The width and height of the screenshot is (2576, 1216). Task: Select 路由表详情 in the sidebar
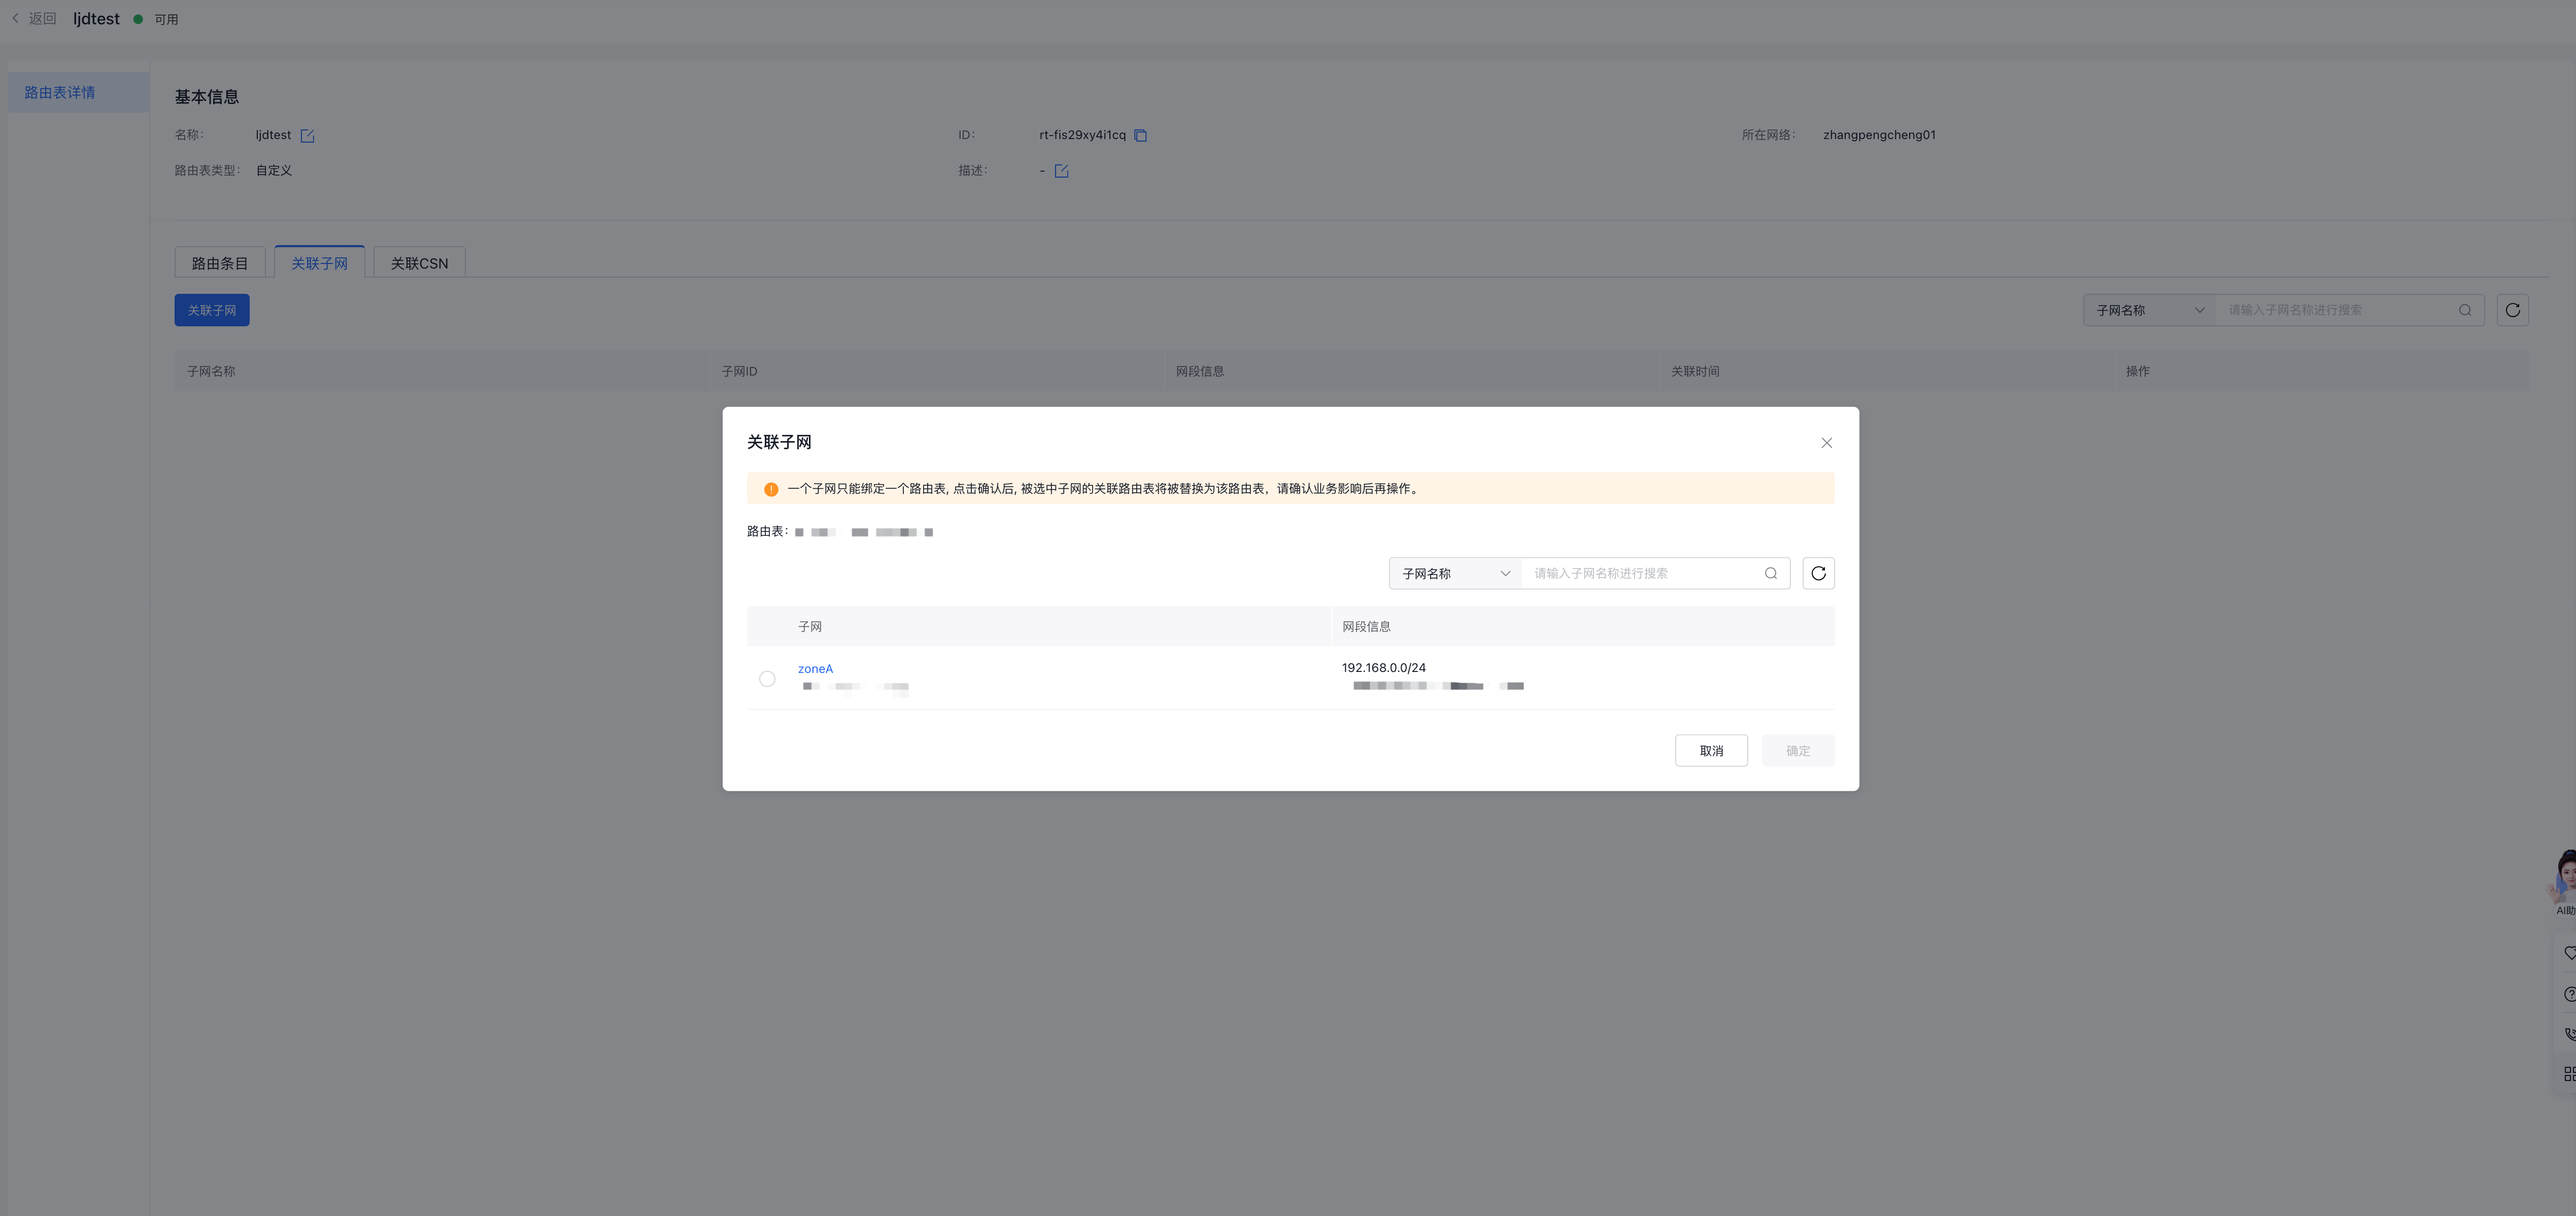coord(60,92)
